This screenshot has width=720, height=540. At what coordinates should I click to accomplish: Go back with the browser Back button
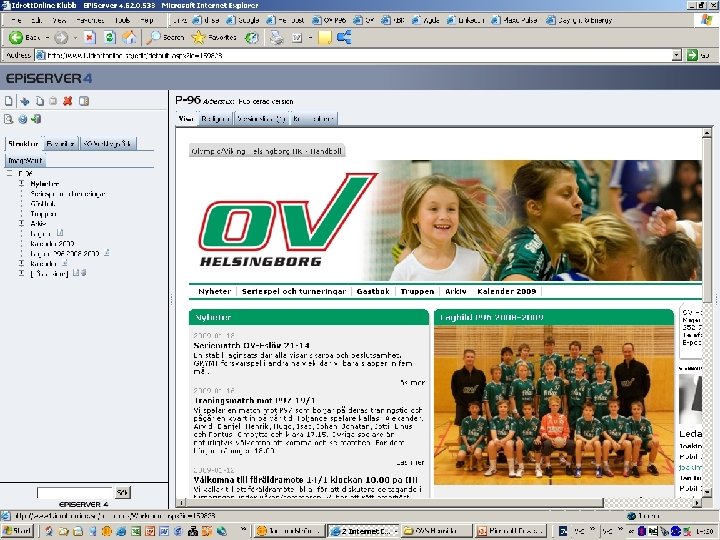(x=25, y=37)
